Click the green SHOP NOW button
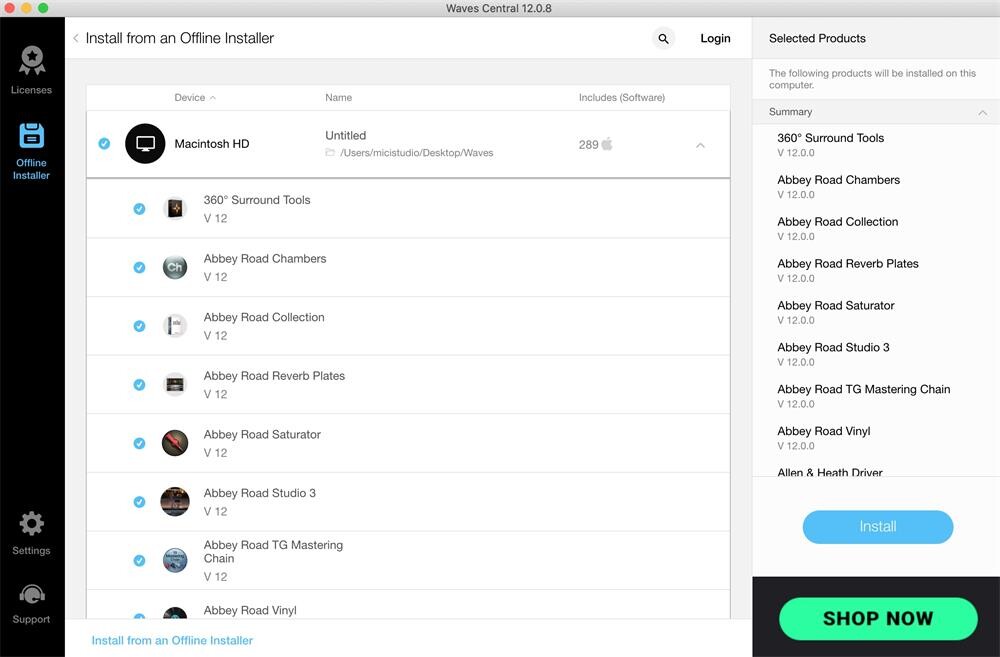The height and width of the screenshot is (657, 1000). pos(878,619)
